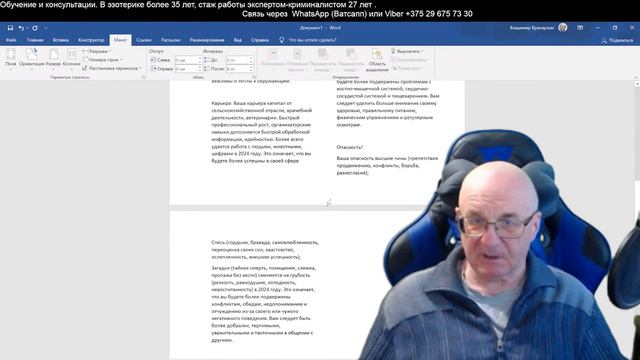Screen dimensions: 640x360
Task: Switch to the Конструктор ribbon tab
Action: tap(91, 40)
